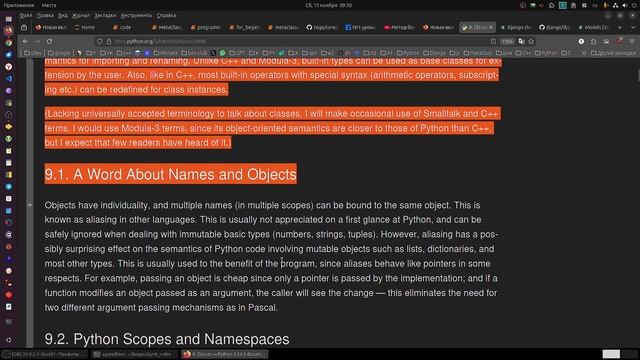Screen dimensions: 640x360
Task: Click the '9.1. A Word About Names and Objects' heading
Action: coord(171,174)
